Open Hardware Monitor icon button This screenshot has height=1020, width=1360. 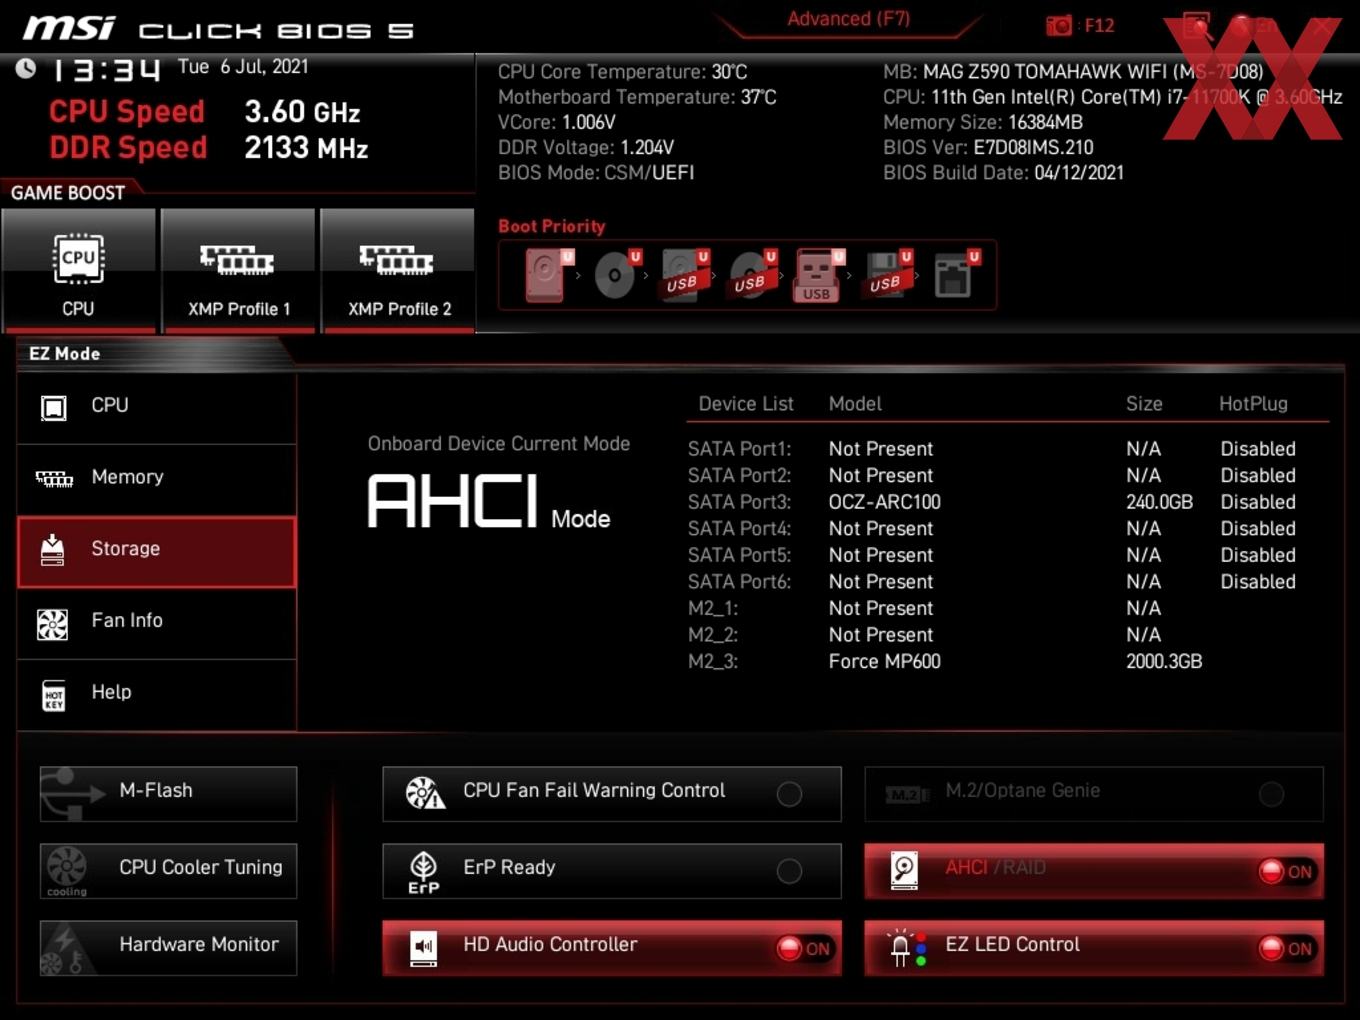(x=67, y=948)
